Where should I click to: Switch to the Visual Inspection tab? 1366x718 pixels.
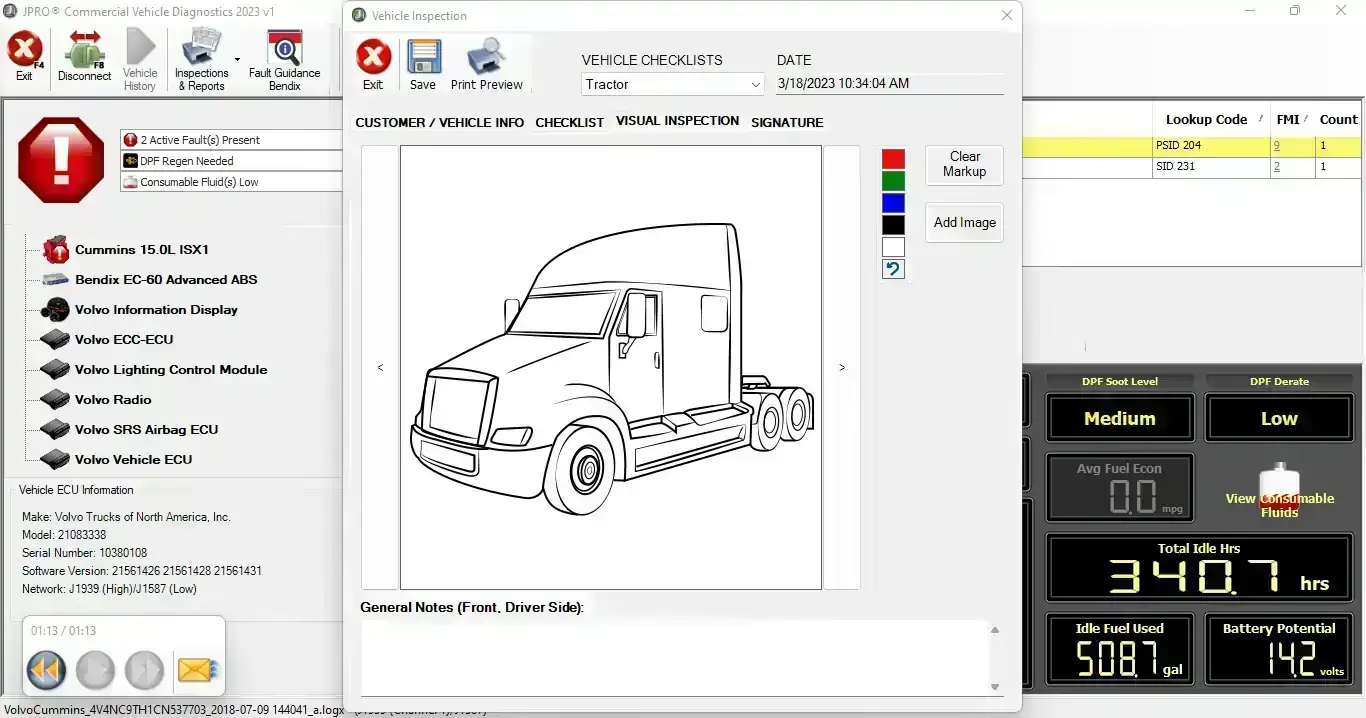point(678,121)
